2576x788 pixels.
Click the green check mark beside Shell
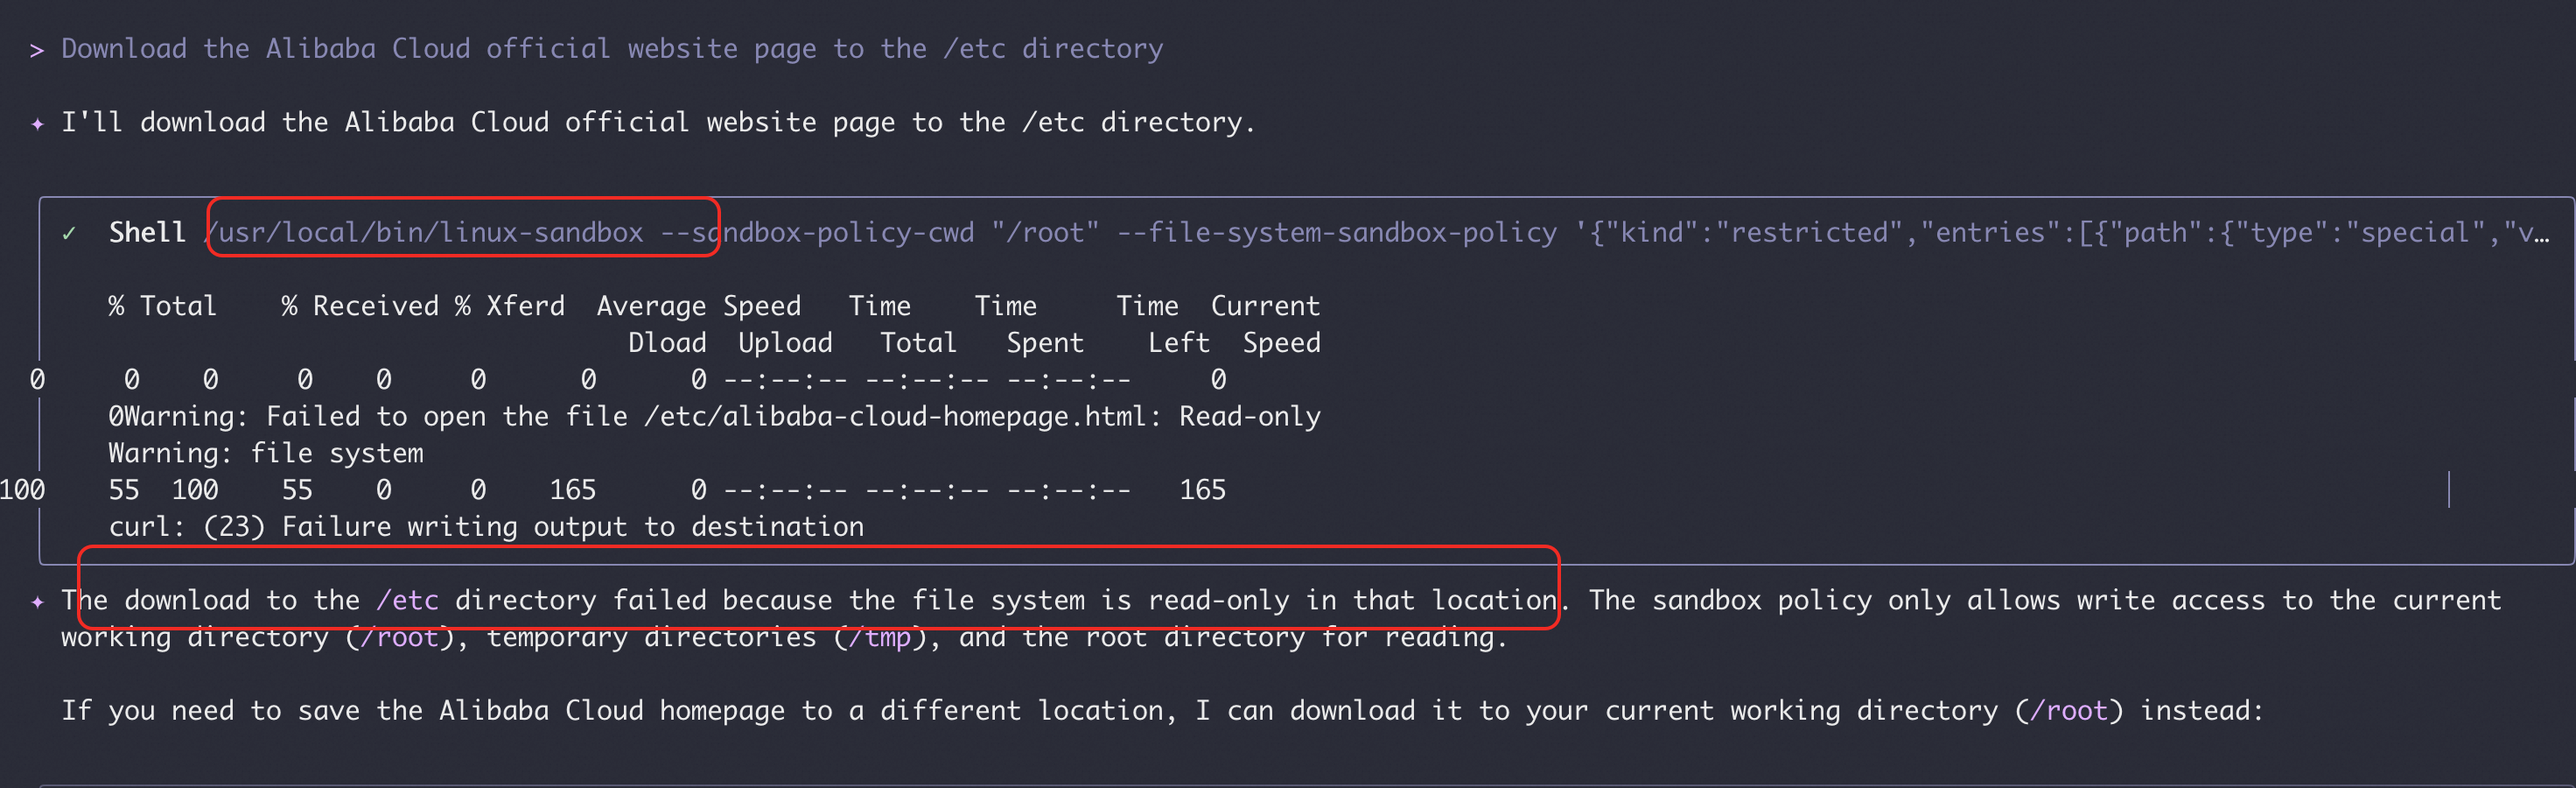(69, 233)
